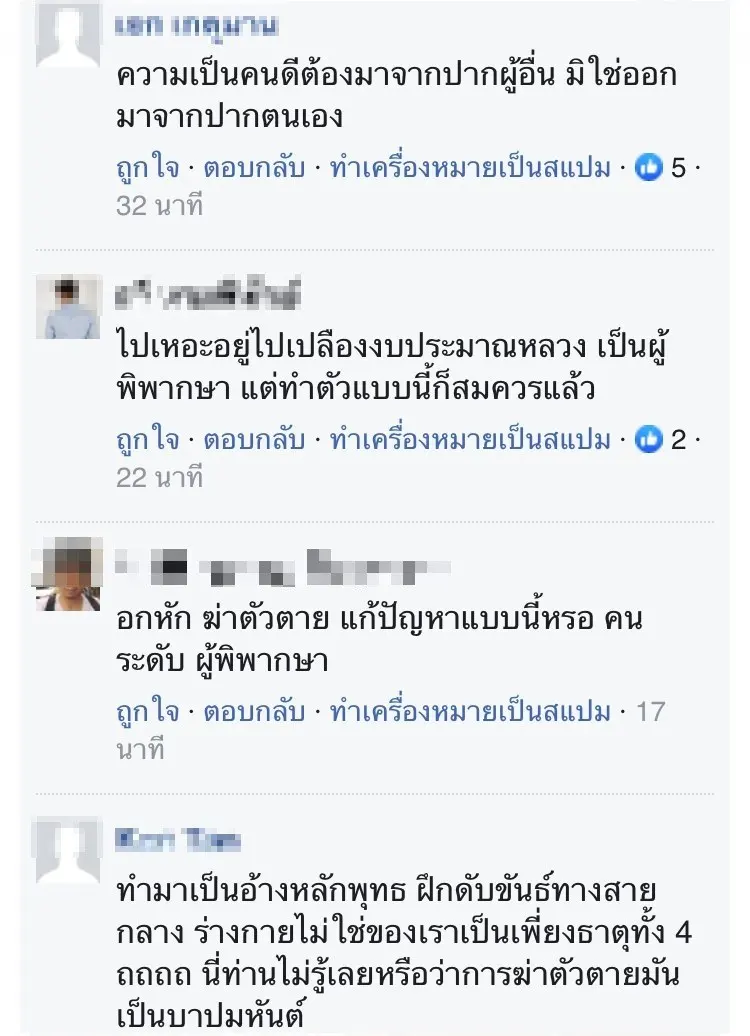Viewport: 750px width, 1036px height.
Task: Like the comment about งบประมาณหลวง
Action: click(147, 439)
